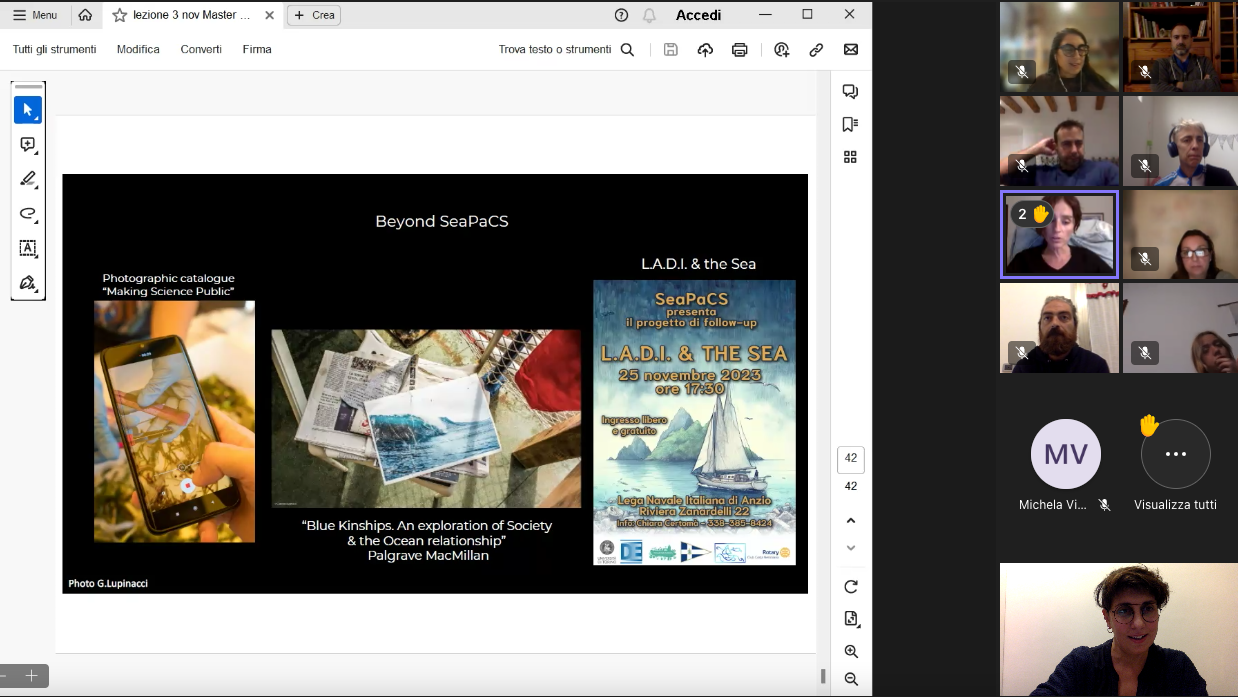Image resolution: width=1238 pixels, height=697 pixels.
Task: Zoom in on the document
Action: [851, 652]
